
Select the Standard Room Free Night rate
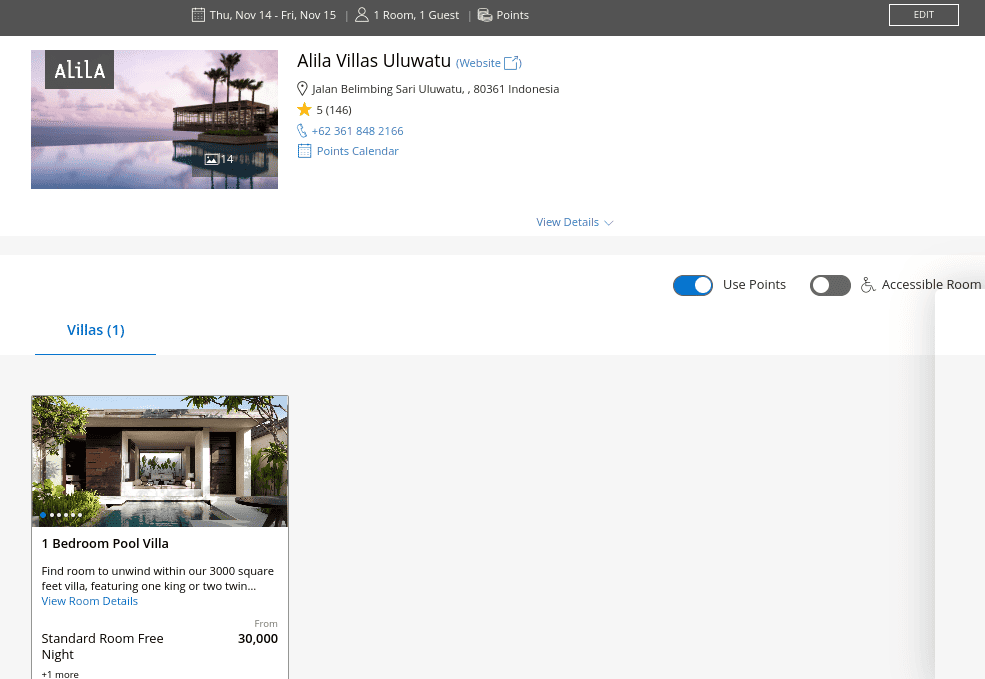click(102, 646)
